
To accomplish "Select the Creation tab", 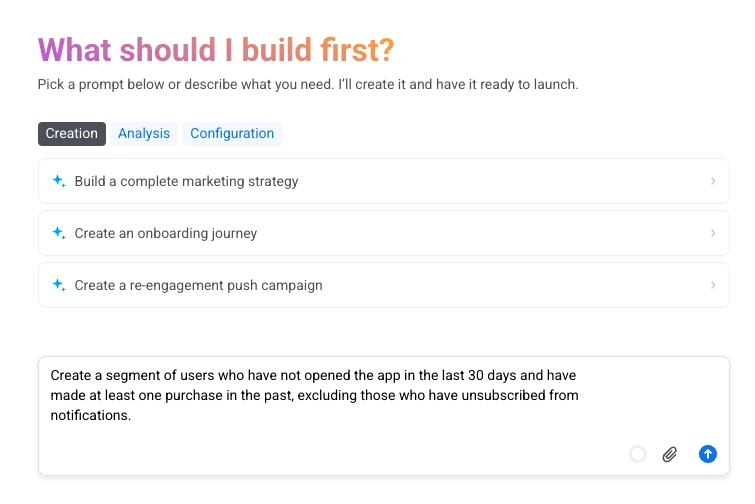I will point(72,133).
